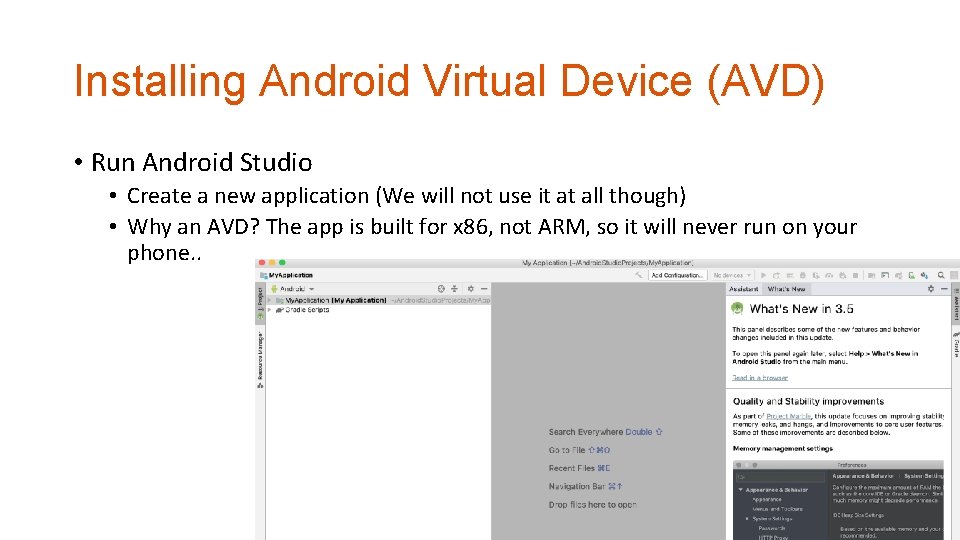
Task: Switch to the Assistant tab
Action: click(744, 289)
